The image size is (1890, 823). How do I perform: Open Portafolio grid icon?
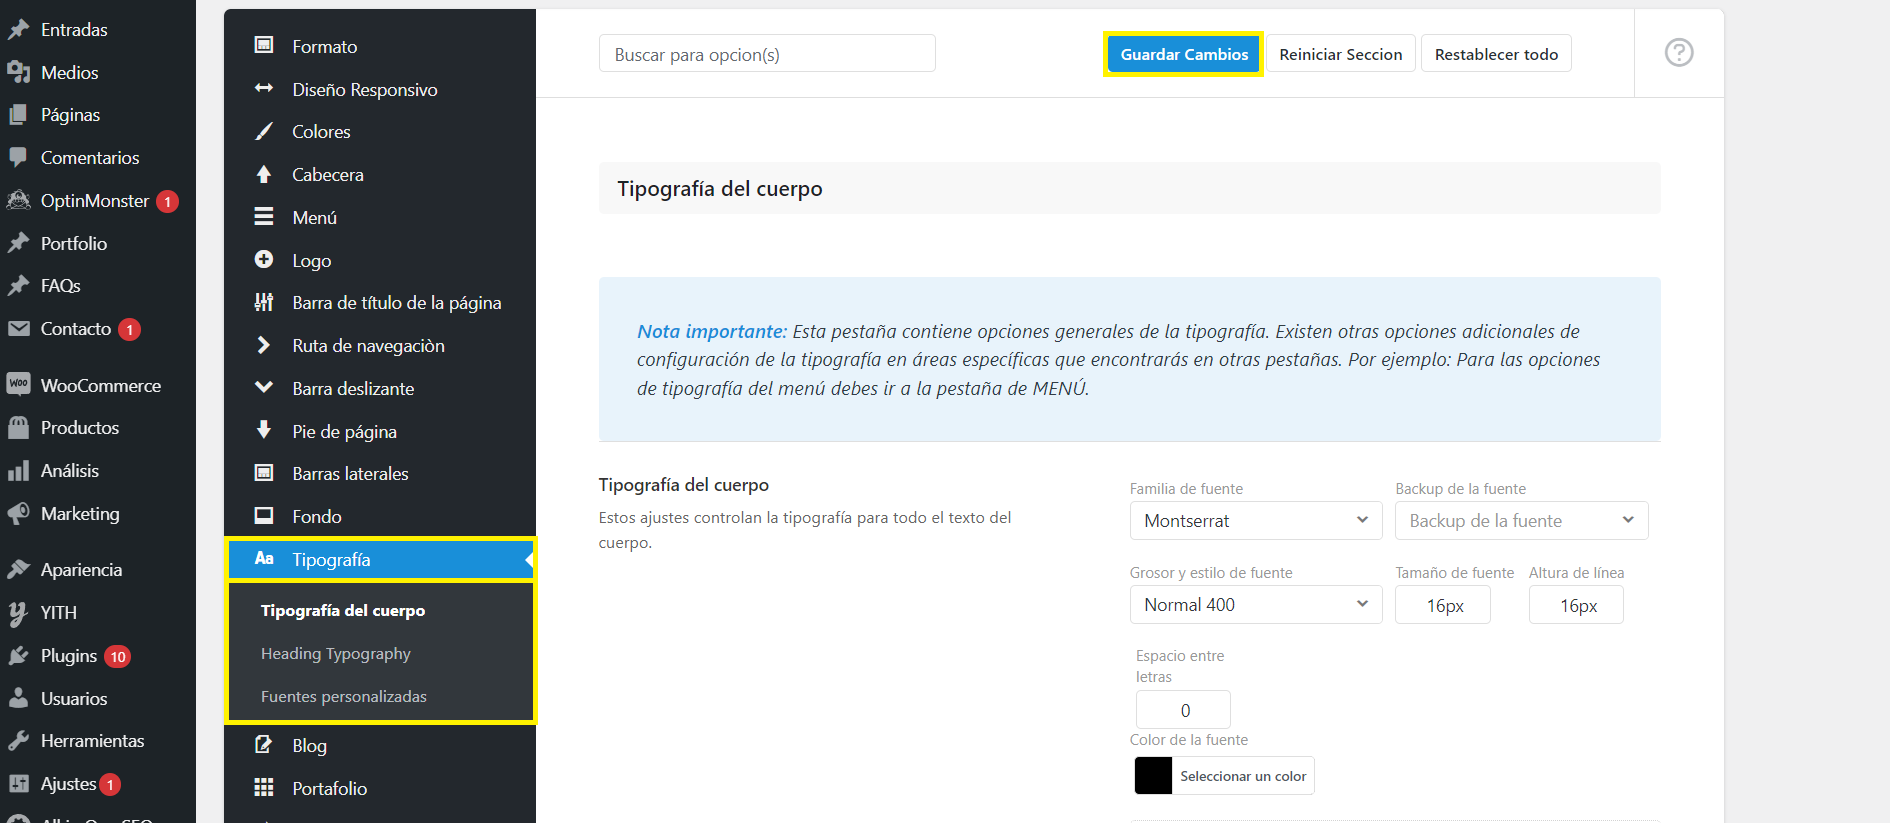[264, 788]
